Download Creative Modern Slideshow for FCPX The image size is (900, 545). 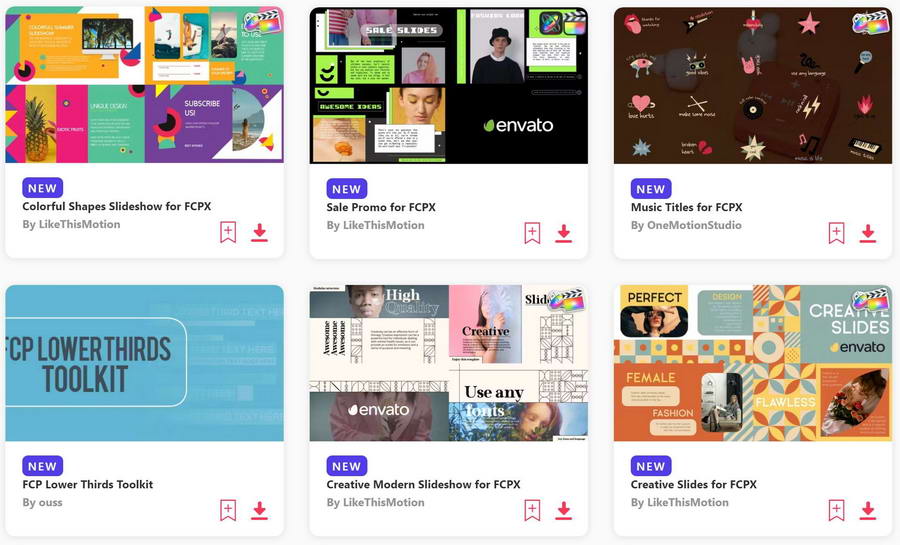[x=564, y=510]
